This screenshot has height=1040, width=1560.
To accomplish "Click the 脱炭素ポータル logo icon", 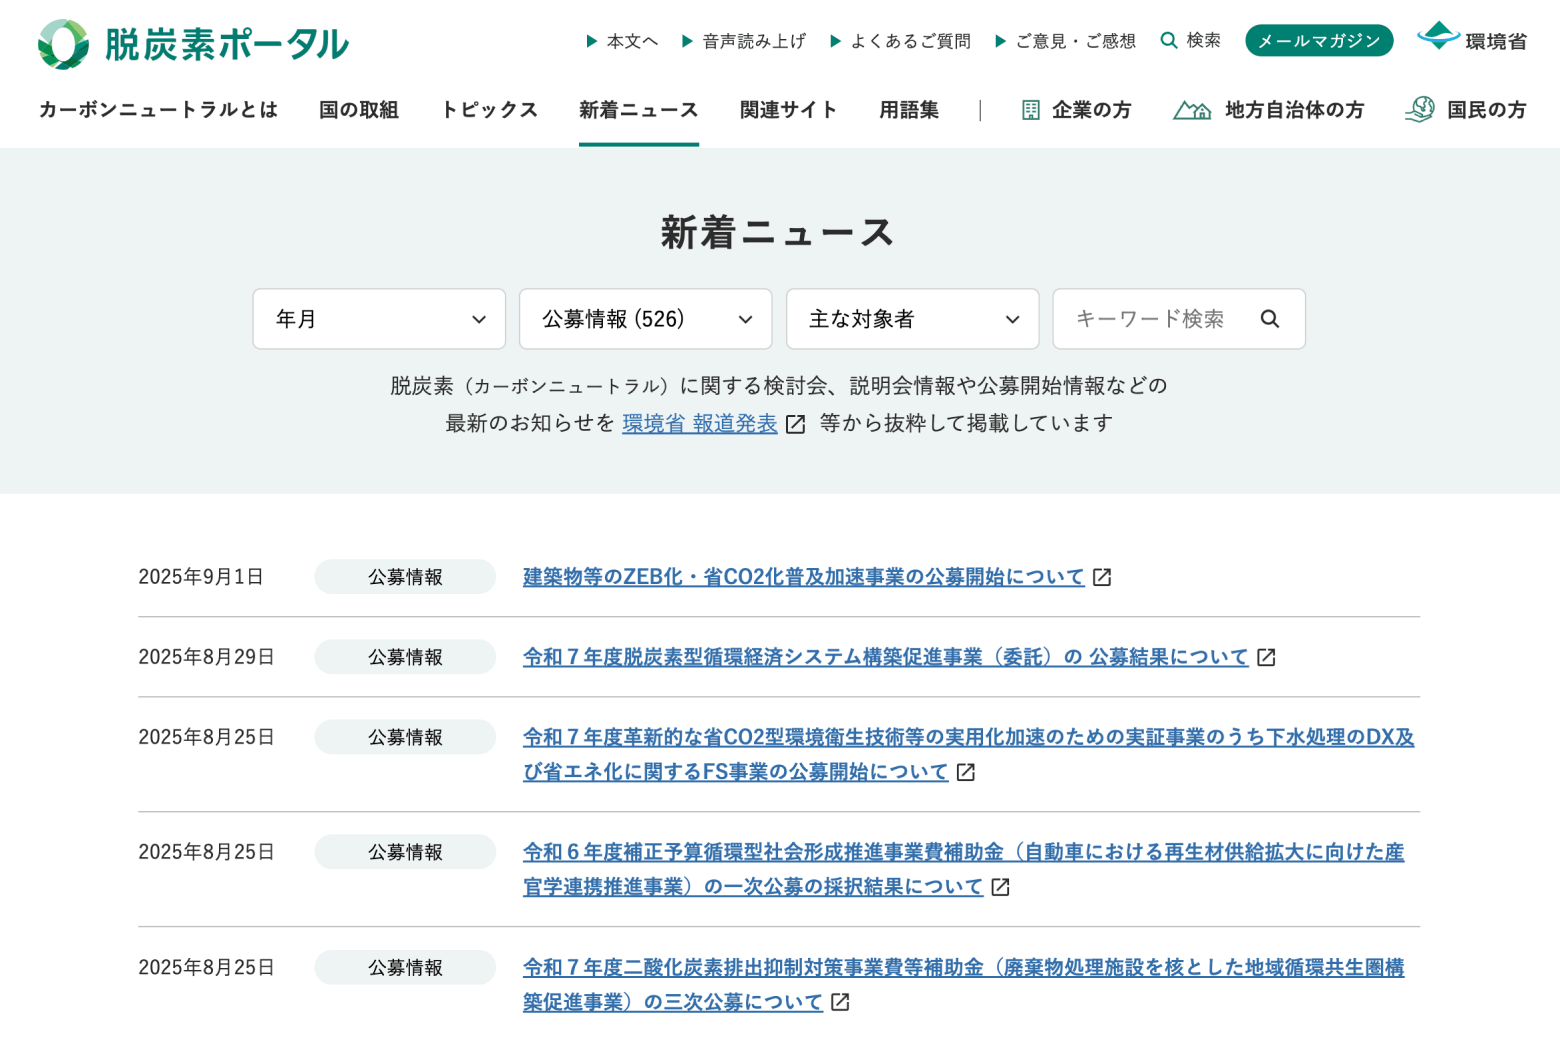I will point(63,44).
